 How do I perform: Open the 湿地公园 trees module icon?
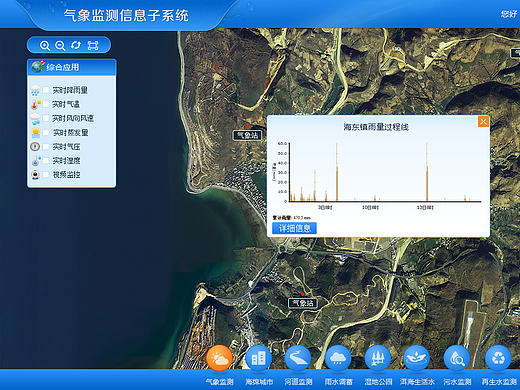coord(378,358)
